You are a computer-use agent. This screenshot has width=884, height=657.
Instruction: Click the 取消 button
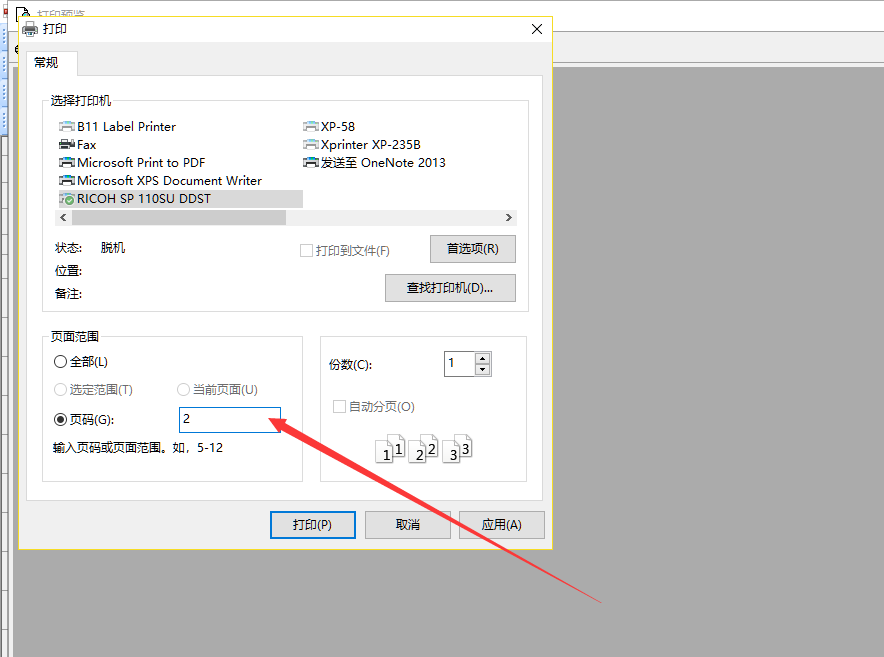coord(407,525)
